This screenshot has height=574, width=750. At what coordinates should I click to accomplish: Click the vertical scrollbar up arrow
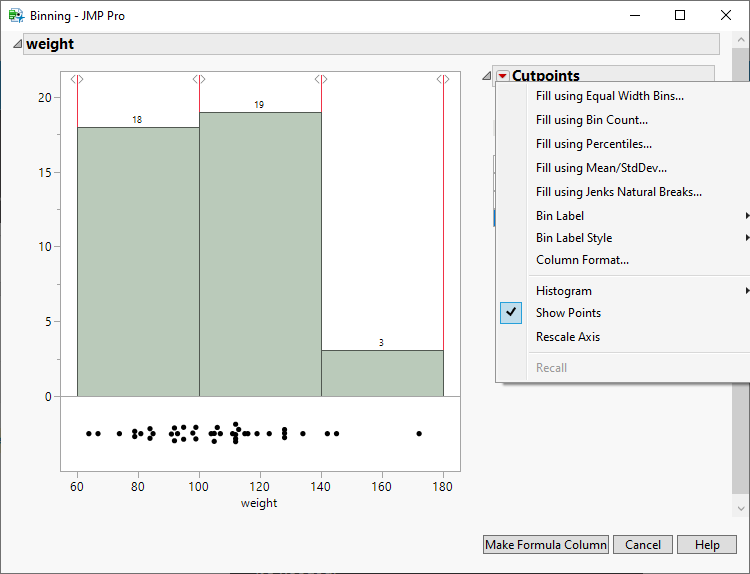point(741,40)
